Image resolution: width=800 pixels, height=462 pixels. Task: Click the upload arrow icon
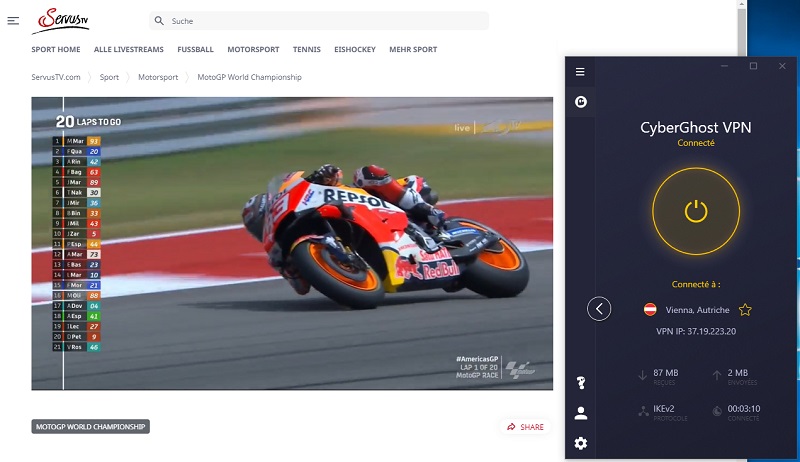(x=717, y=376)
